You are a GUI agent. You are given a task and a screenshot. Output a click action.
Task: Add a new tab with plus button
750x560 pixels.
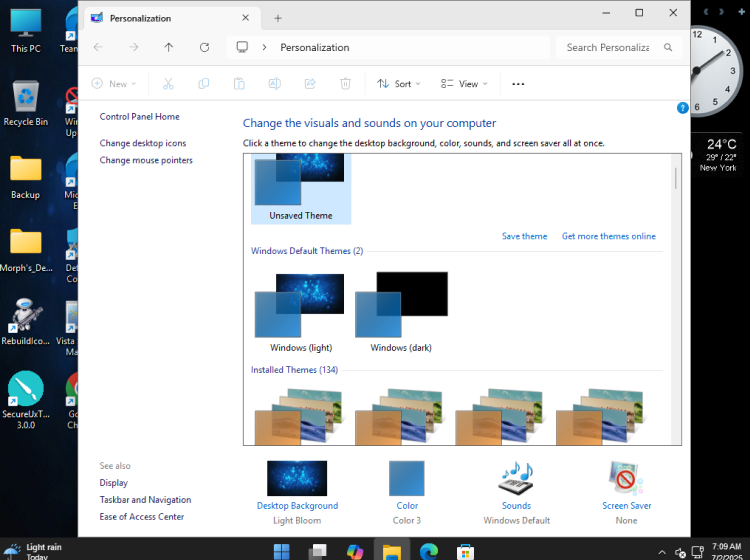[278, 18]
